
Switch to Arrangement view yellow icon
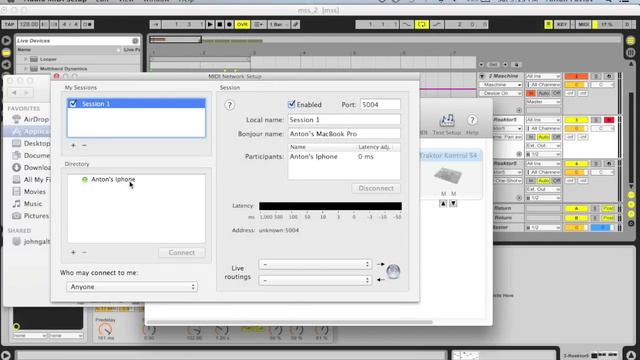[x=631, y=41]
